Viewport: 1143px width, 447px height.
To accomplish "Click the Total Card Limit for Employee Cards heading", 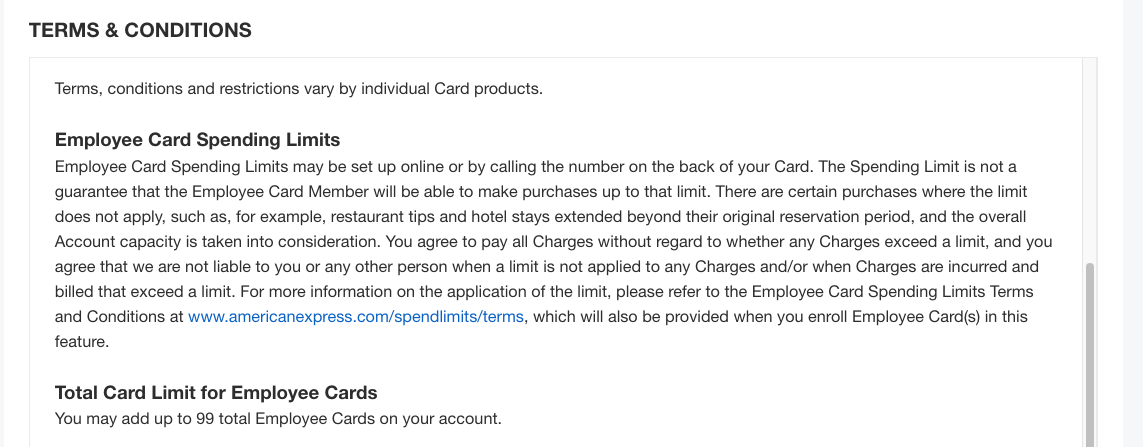I will click(216, 393).
